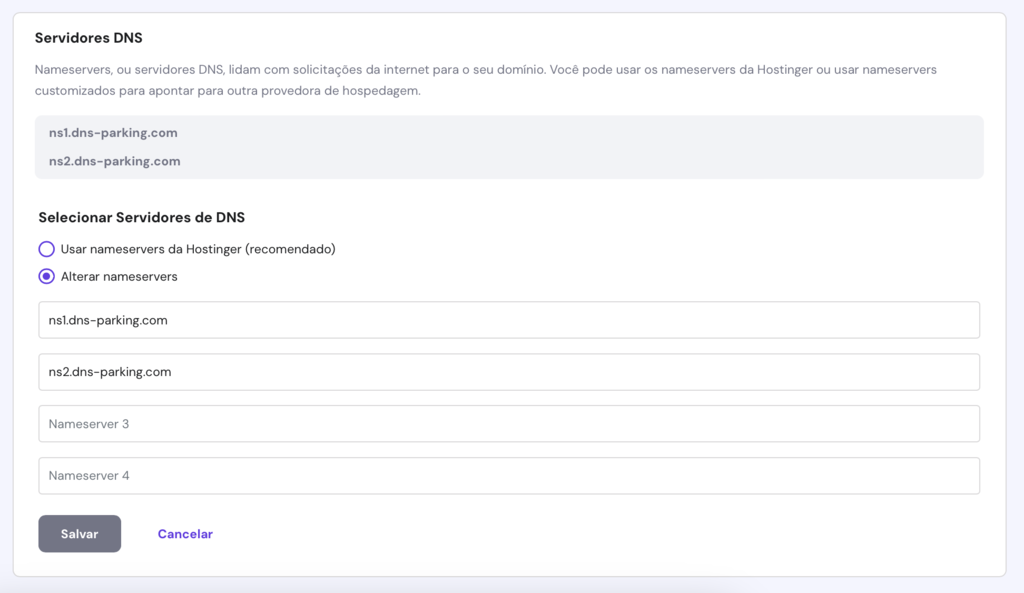Click the Cancelar link
Screen dimensions: 1024x593
(x=185, y=533)
